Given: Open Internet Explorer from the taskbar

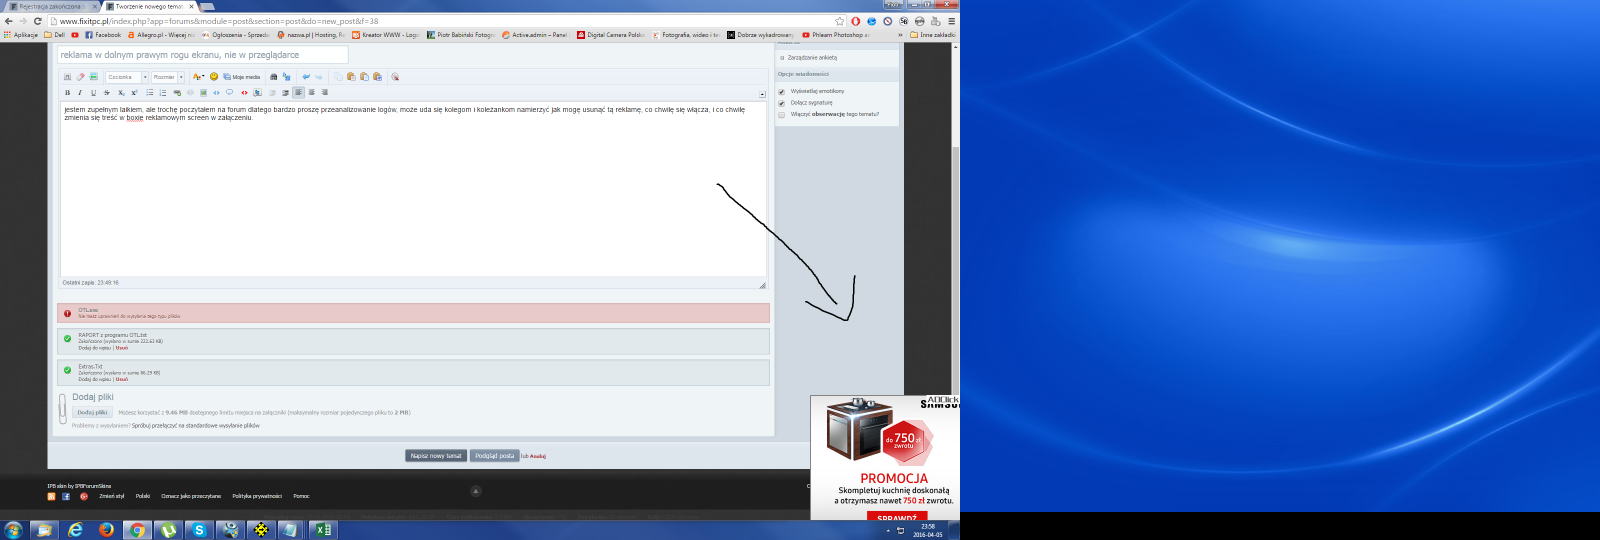Looking at the screenshot, I should pos(75,530).
